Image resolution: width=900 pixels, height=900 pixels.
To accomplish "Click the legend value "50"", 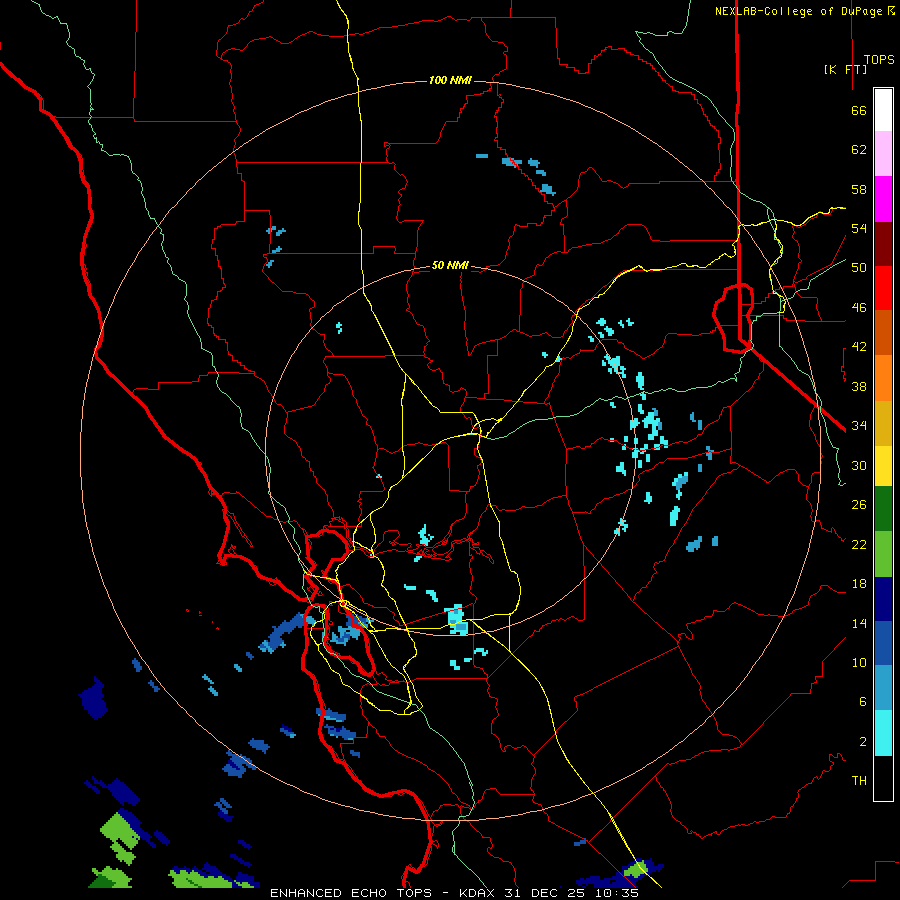I will click(x=859, y=268).
